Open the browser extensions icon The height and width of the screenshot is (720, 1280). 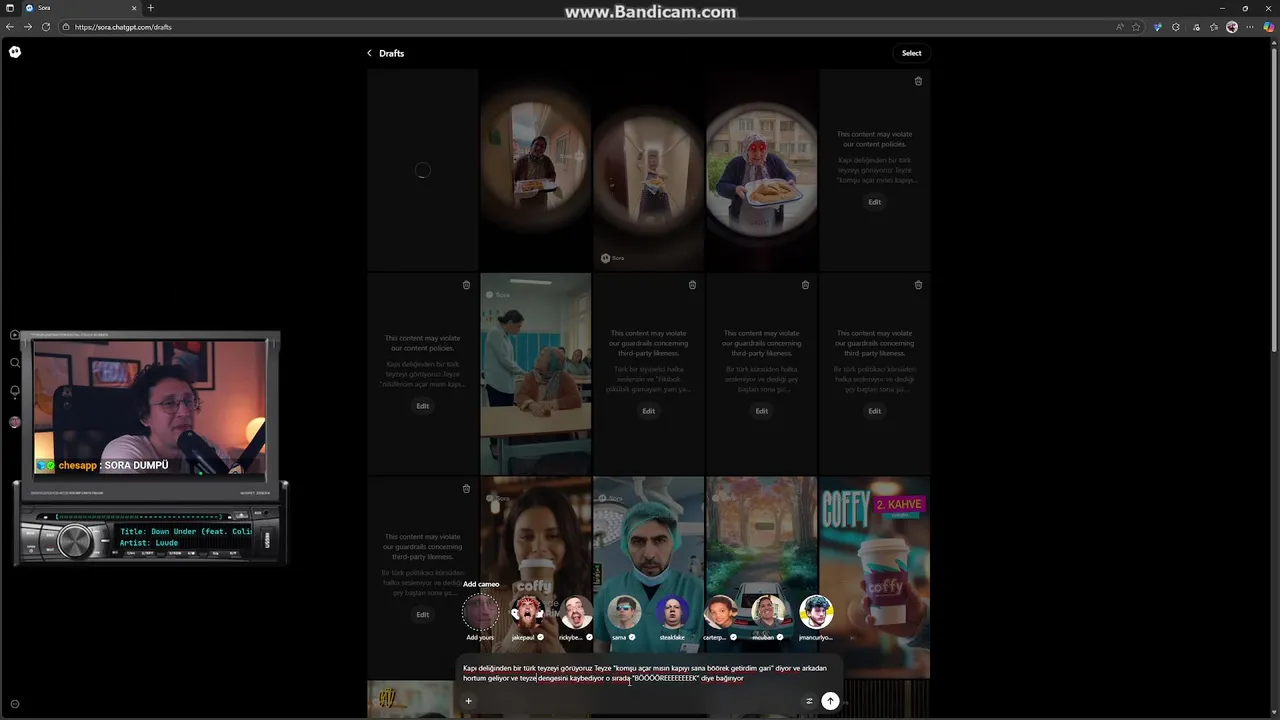(x=1176, y=27)
